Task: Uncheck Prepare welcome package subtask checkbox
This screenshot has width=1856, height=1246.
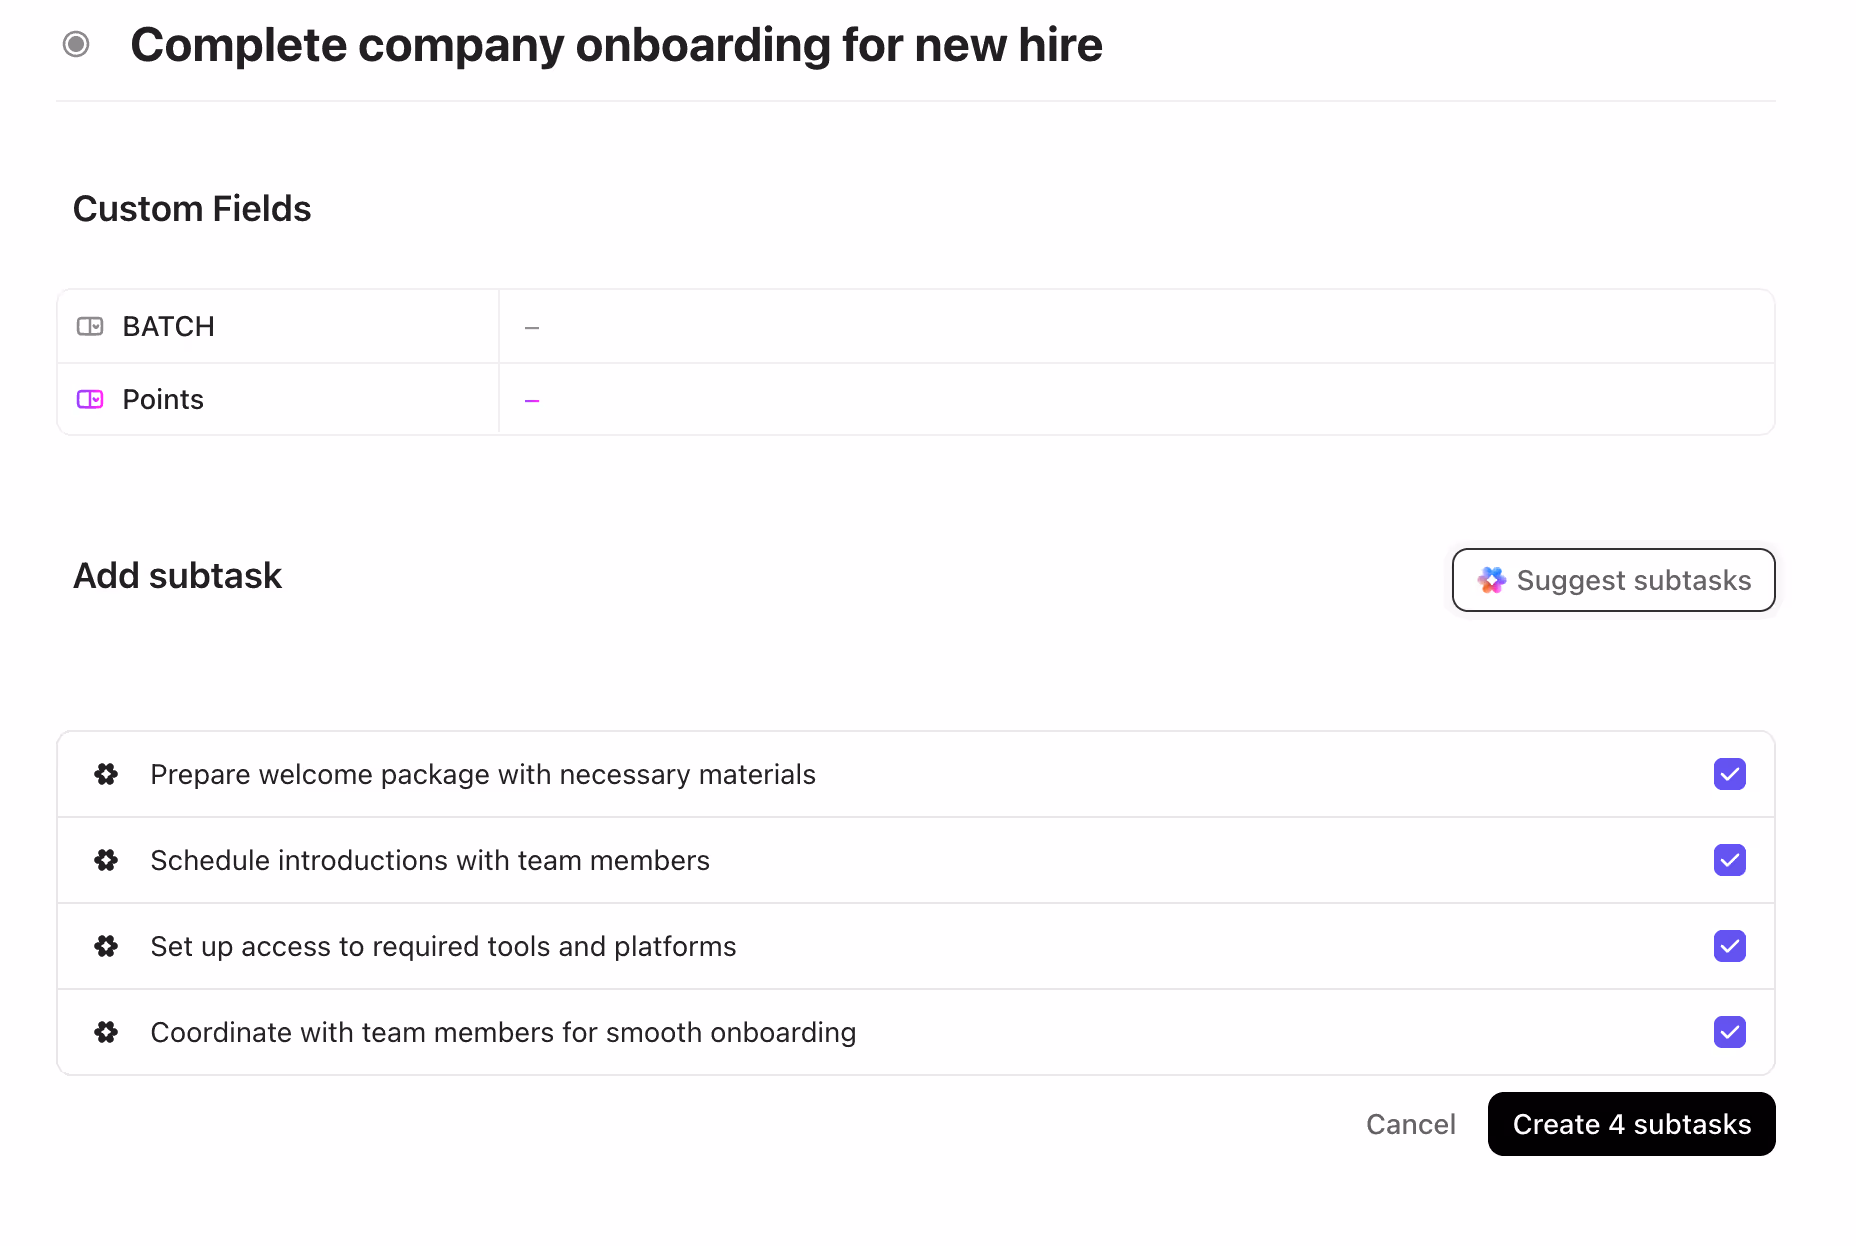Action: point(1729,774)
